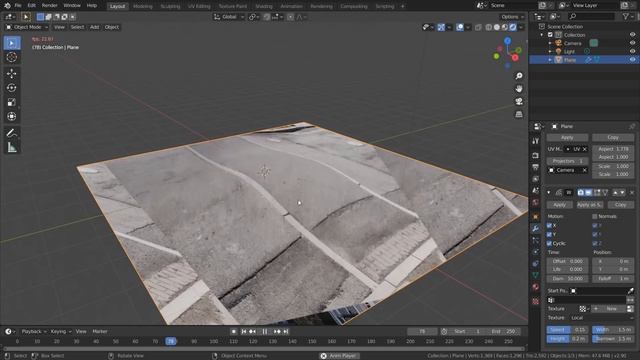Toggle the camera view icon
This screenshot has width=640, height=360.
coord(519,101)
